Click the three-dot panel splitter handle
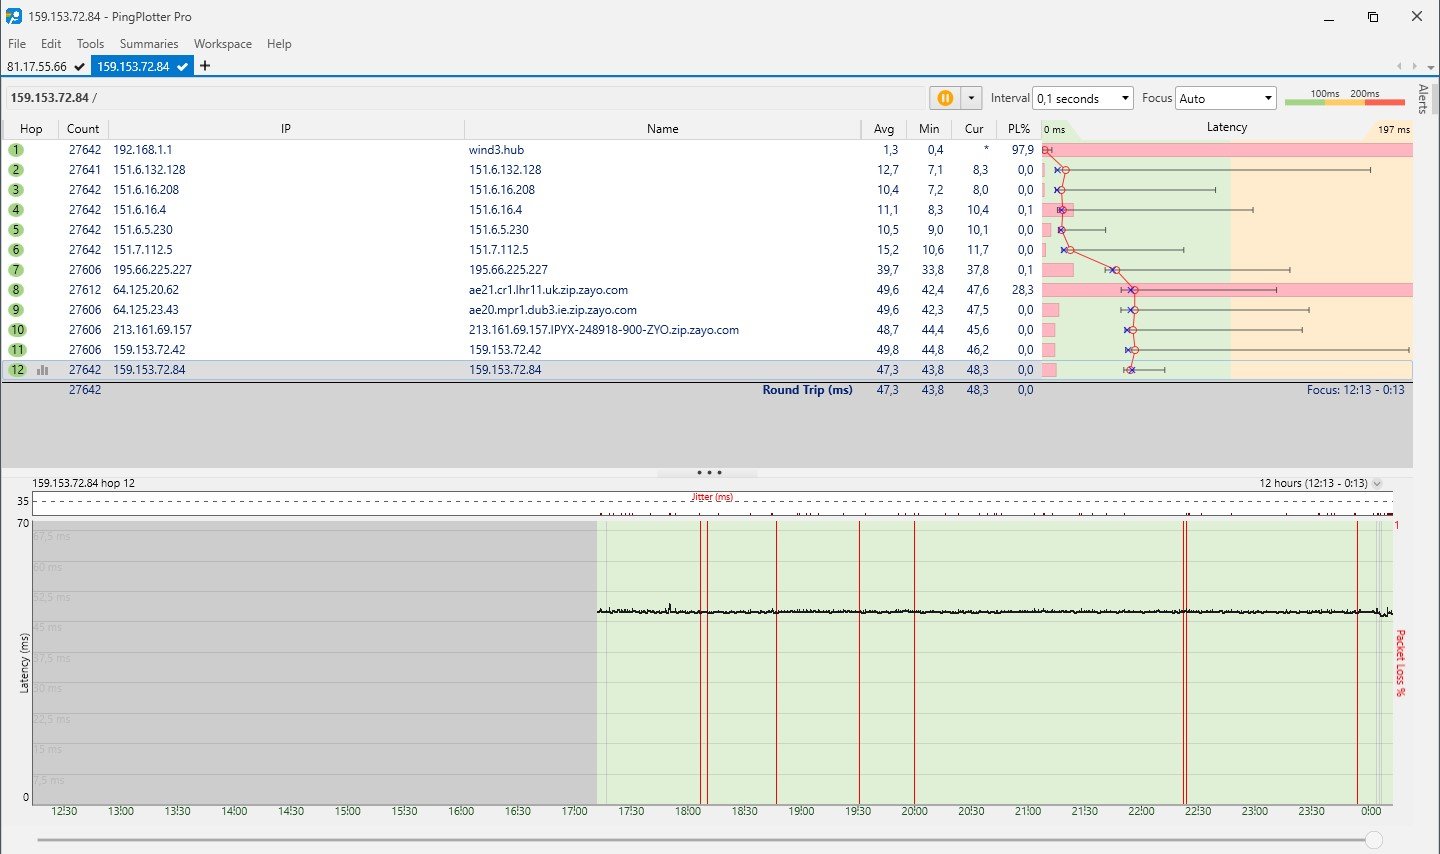1440x854 pixels. [708, 473]
